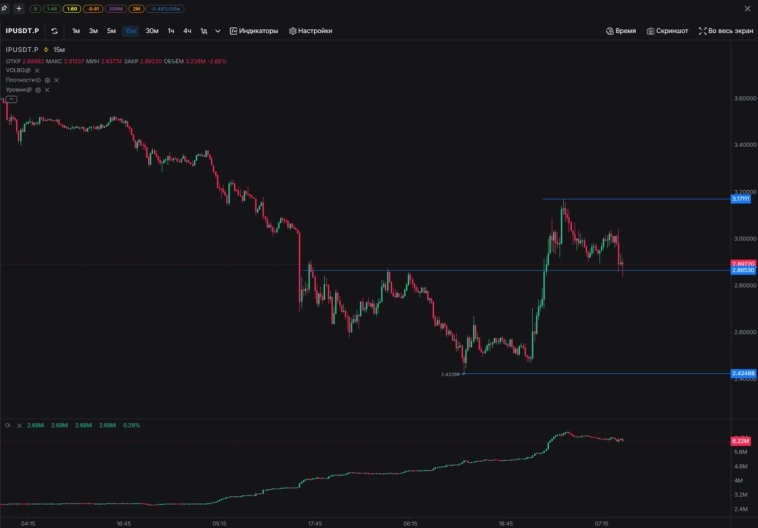The height and width of the screenshot is (528, 758).
Task: Open Индикаторы panel
Action: [x=254, y=31]
